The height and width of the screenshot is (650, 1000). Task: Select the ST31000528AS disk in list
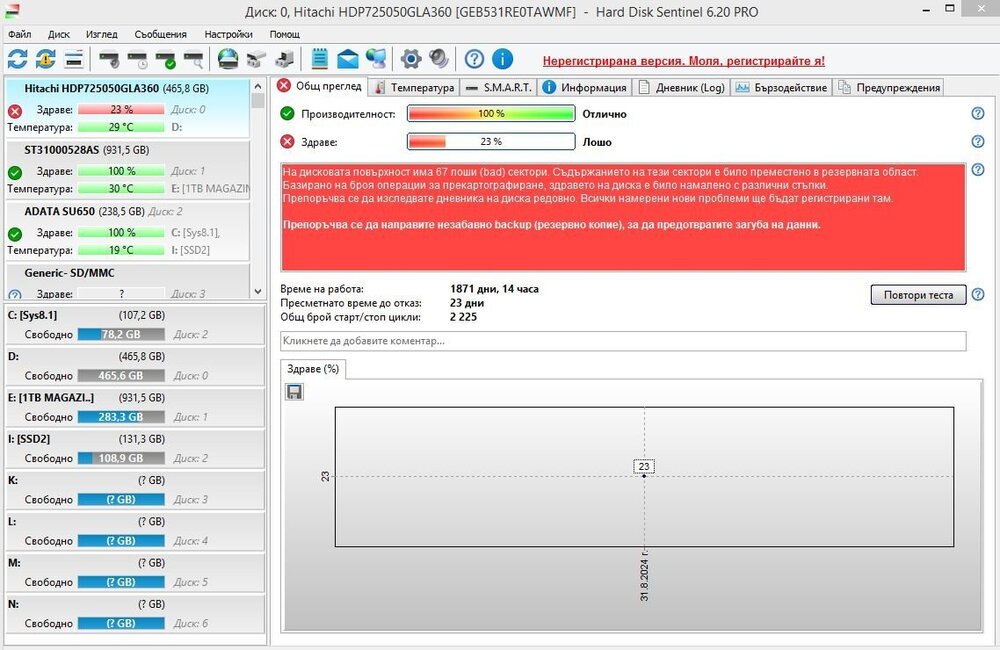pos(62,150)
